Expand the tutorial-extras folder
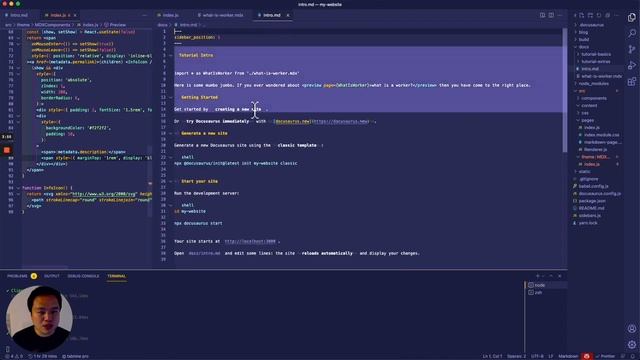This screenshot has width=640, height=360. click(x=596, y=62)
